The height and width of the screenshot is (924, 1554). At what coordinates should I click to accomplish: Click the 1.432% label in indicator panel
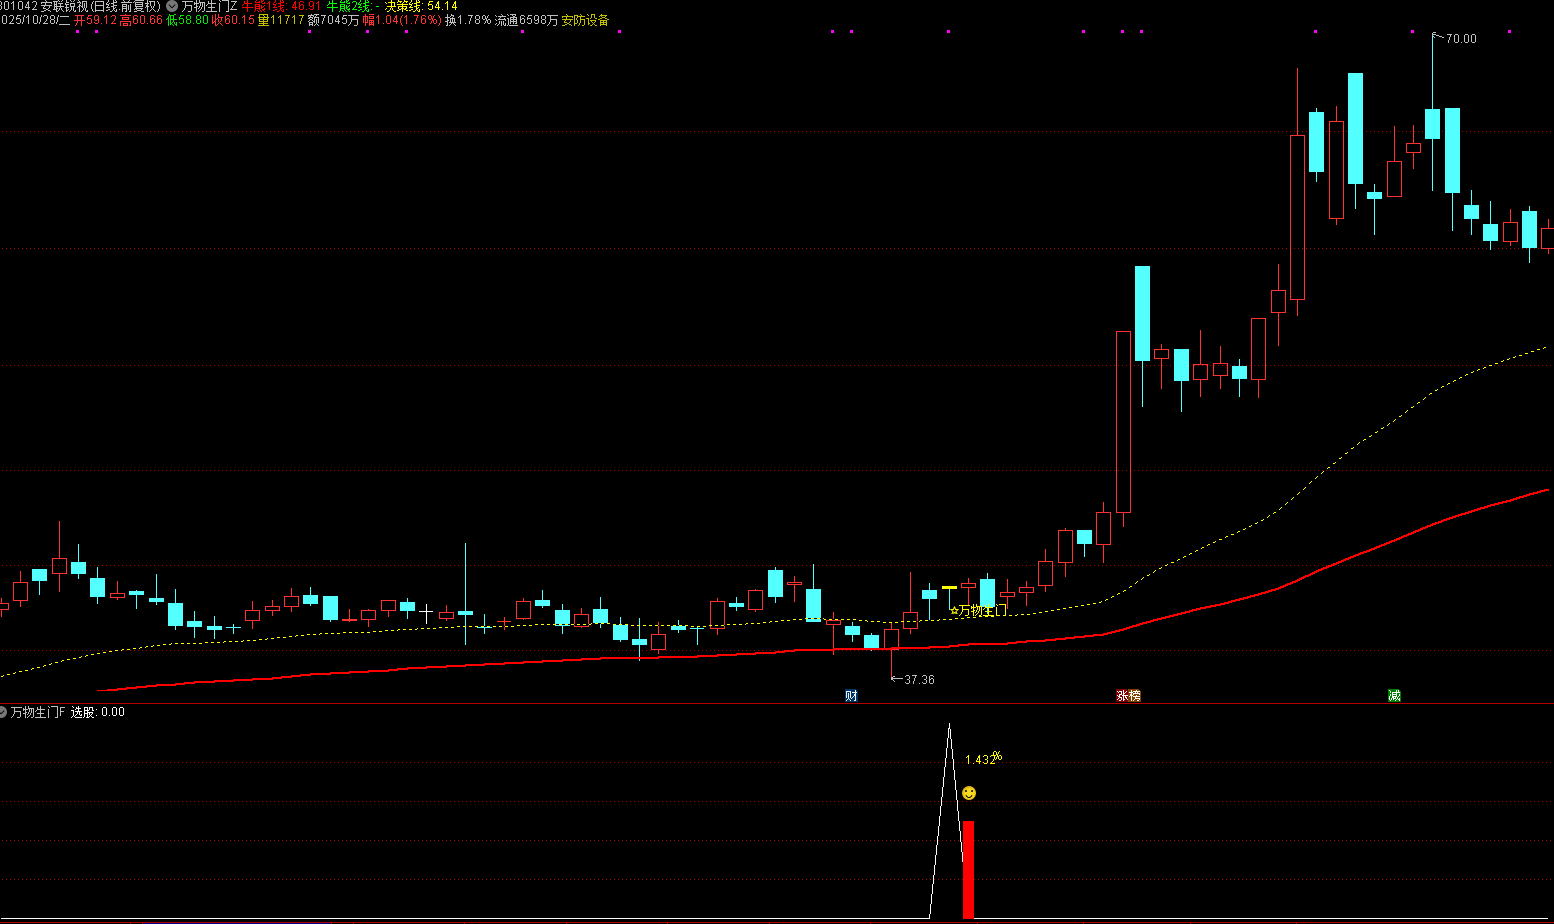coord(983,759)
